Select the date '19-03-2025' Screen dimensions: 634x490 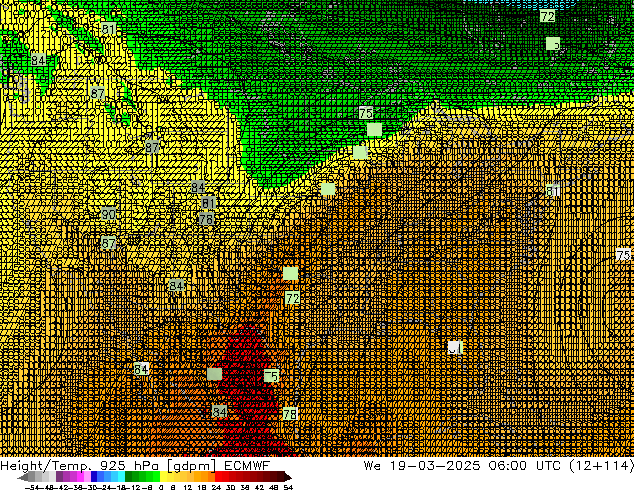coord(435,466)
